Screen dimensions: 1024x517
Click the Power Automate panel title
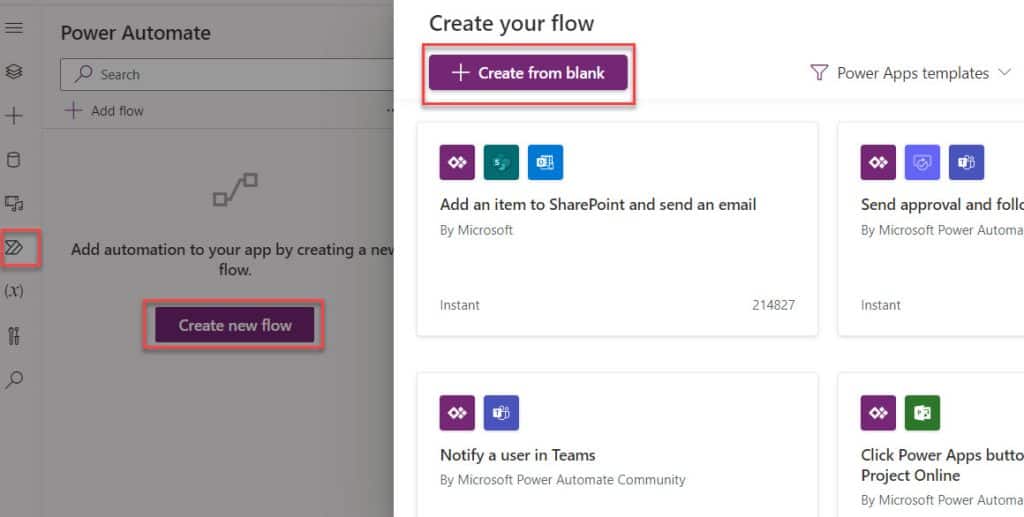(136, 33)
